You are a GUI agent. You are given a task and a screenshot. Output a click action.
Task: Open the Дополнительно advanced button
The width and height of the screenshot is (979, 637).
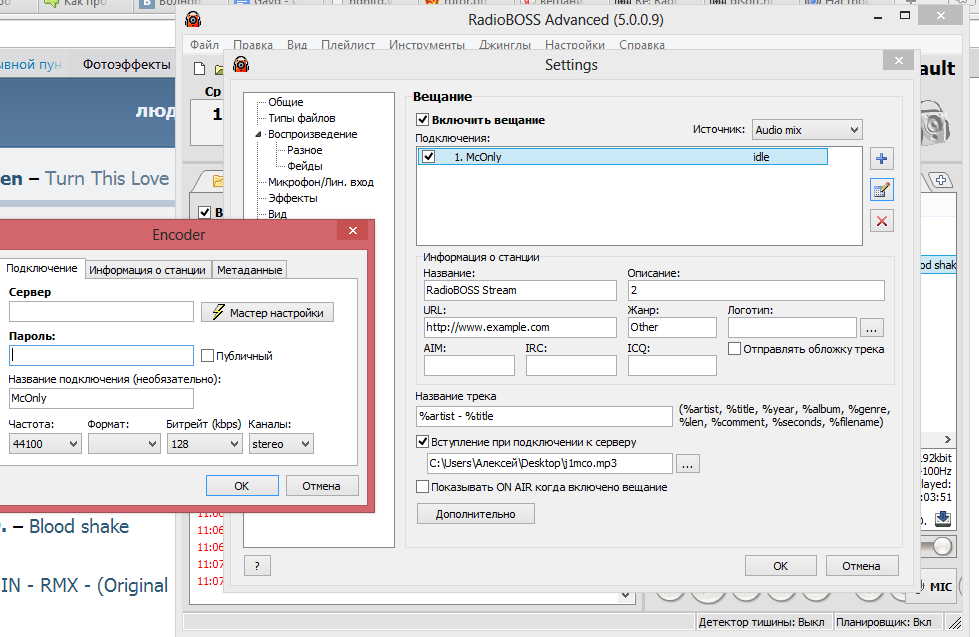pyautogui.click(x=475, y=514)
